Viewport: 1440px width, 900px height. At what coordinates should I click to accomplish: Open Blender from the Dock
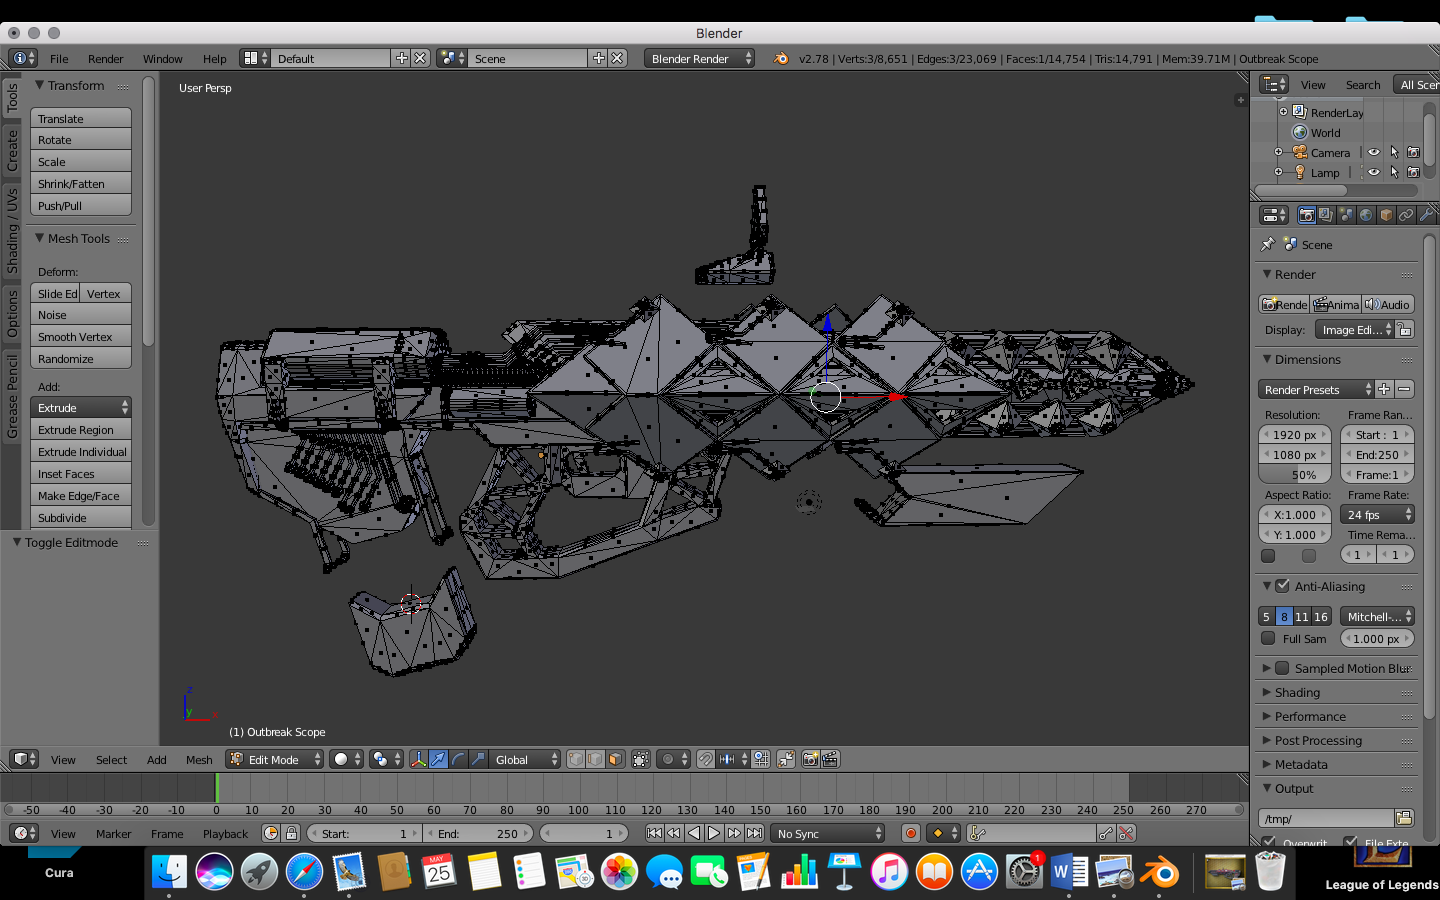tap(1160, 872)
